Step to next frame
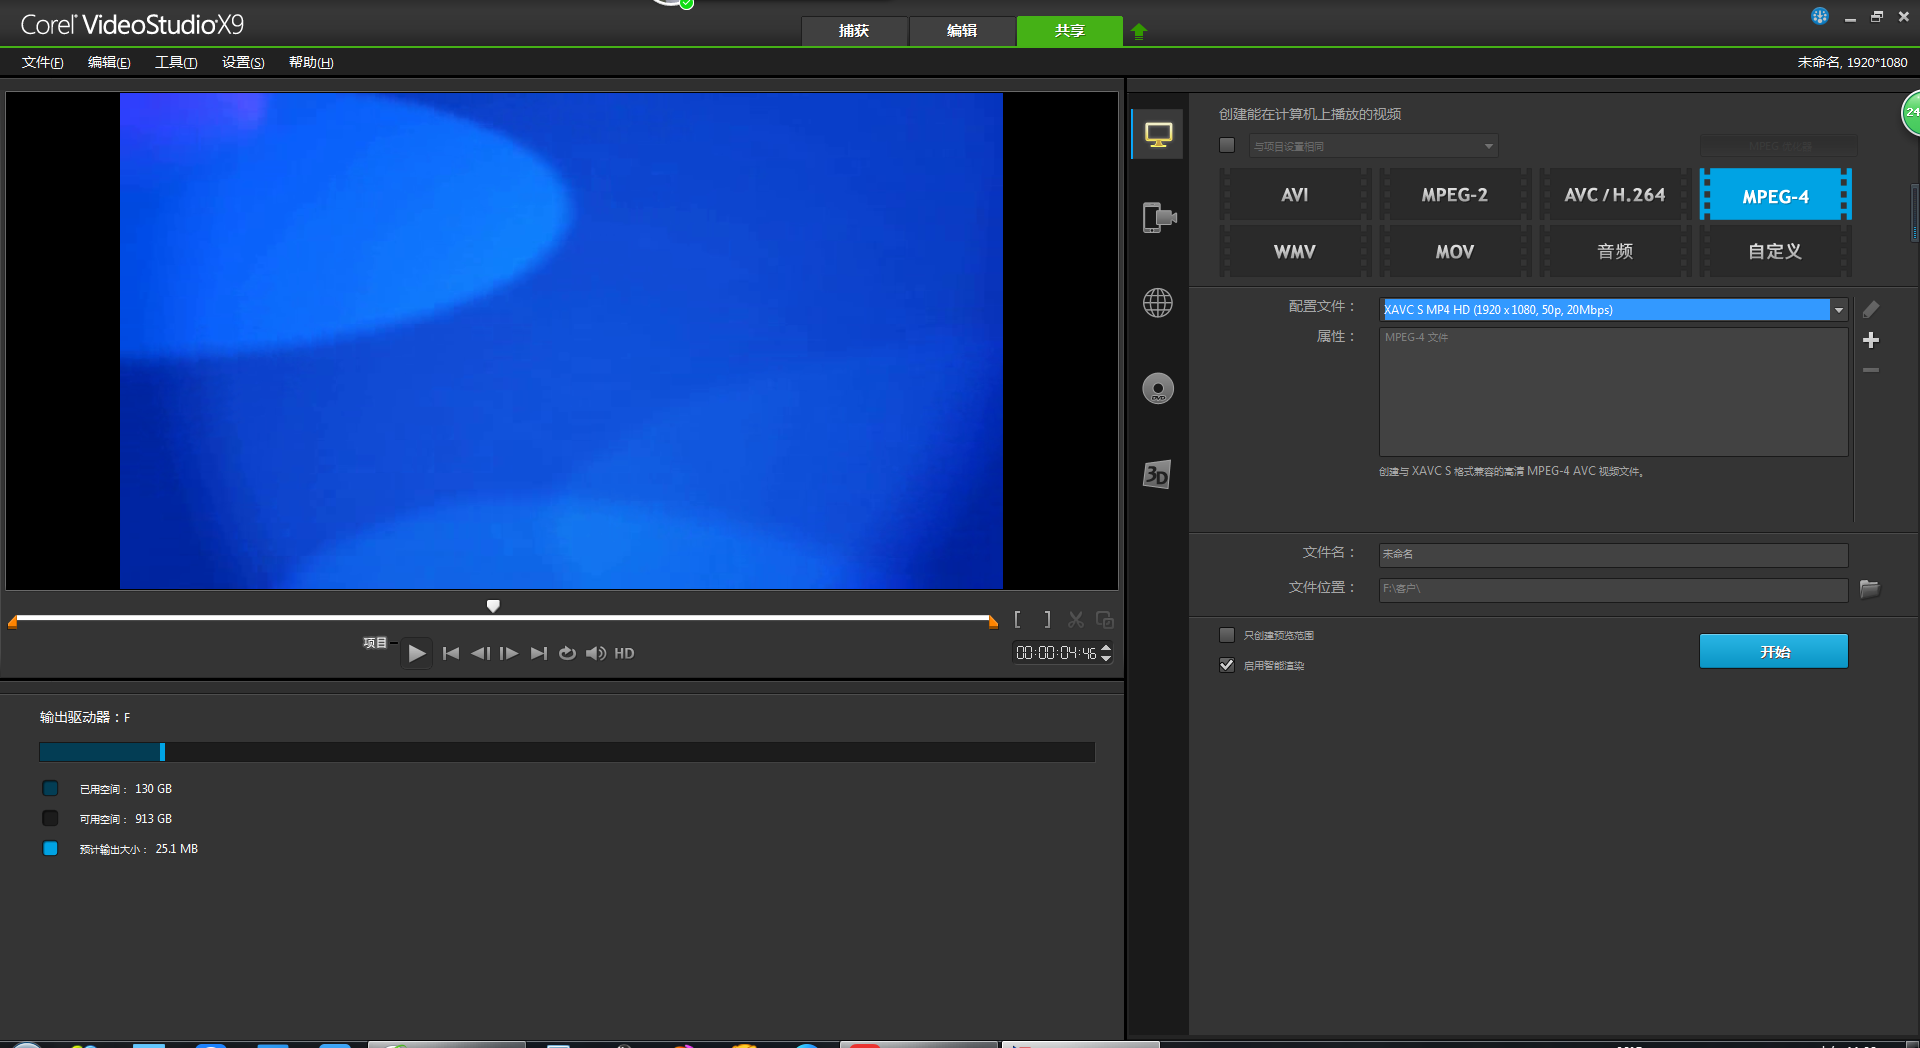This screenshot has height=1048, width=1920. click(x=509, y=653)
